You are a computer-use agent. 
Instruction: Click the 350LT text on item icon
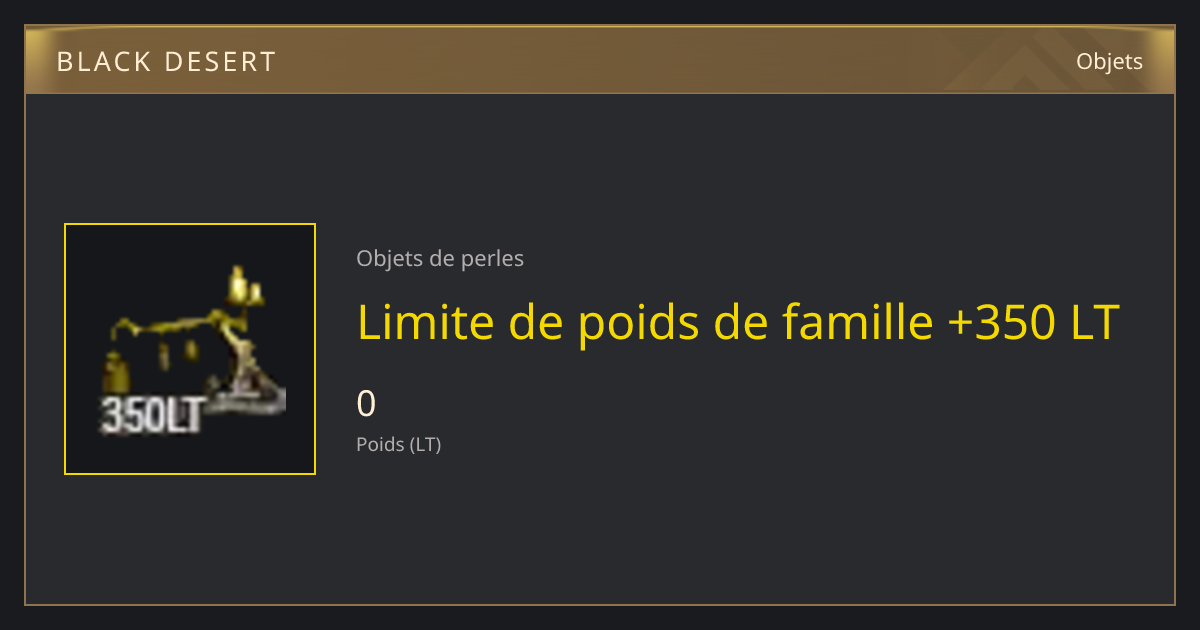(152, 415)
